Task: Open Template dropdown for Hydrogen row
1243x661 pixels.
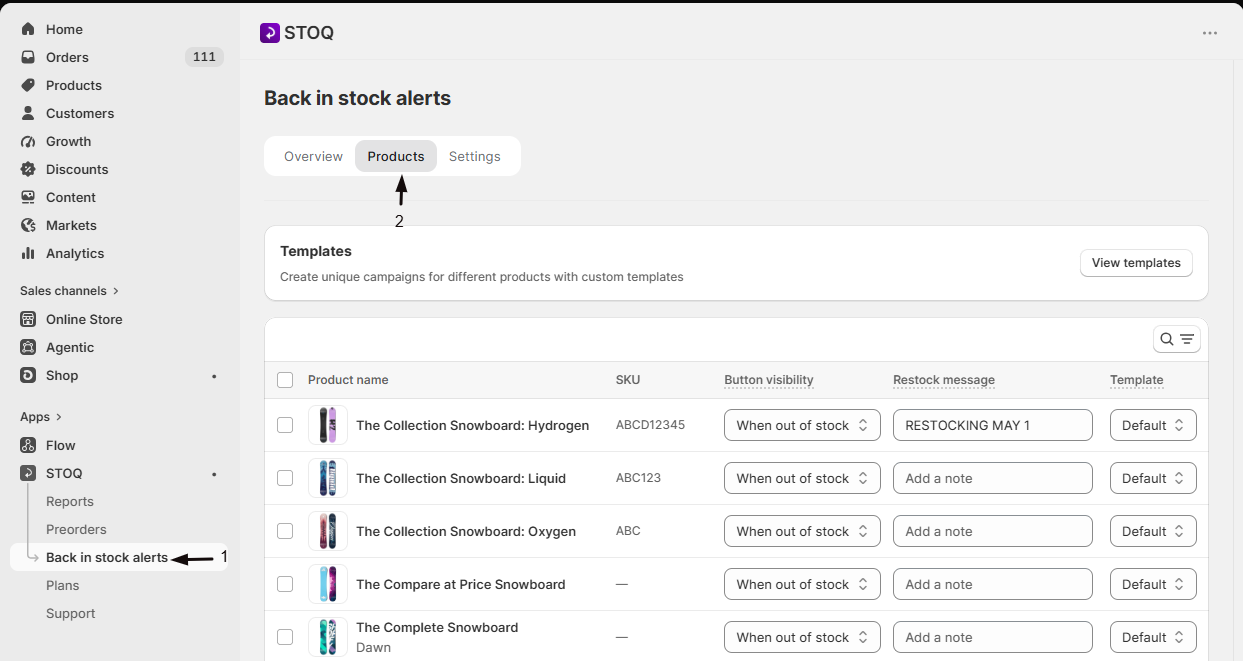Action: pyautogui.click(x=1153, y=425)
